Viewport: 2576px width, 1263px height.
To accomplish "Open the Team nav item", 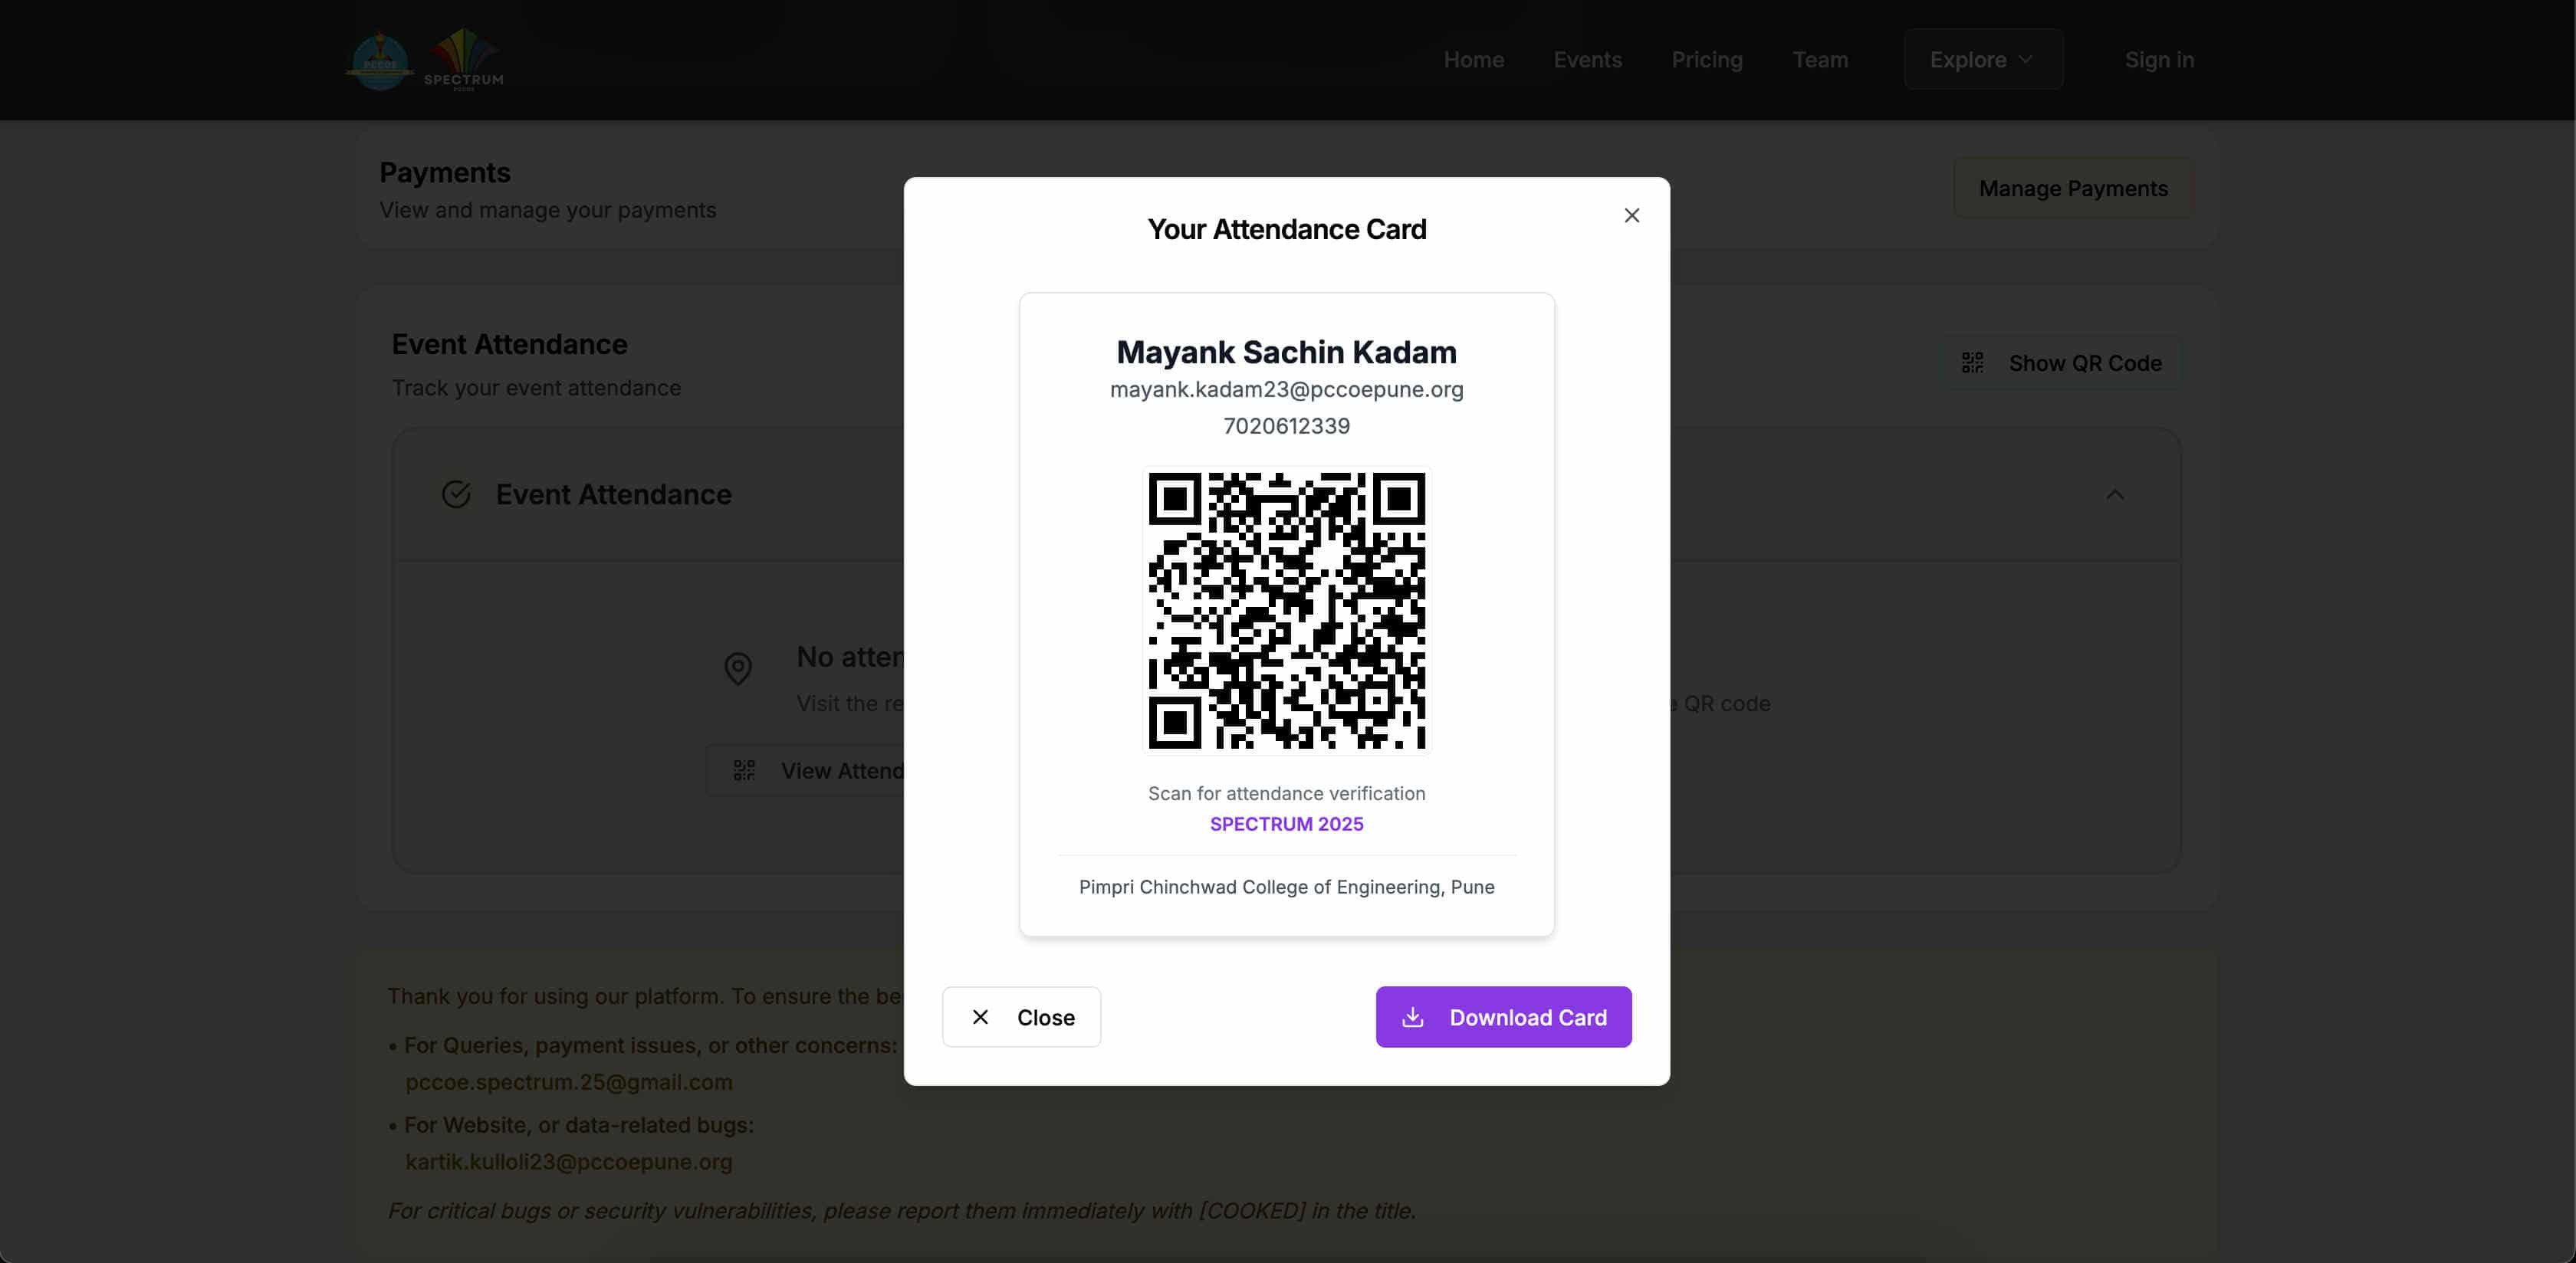I will 1819,60.
